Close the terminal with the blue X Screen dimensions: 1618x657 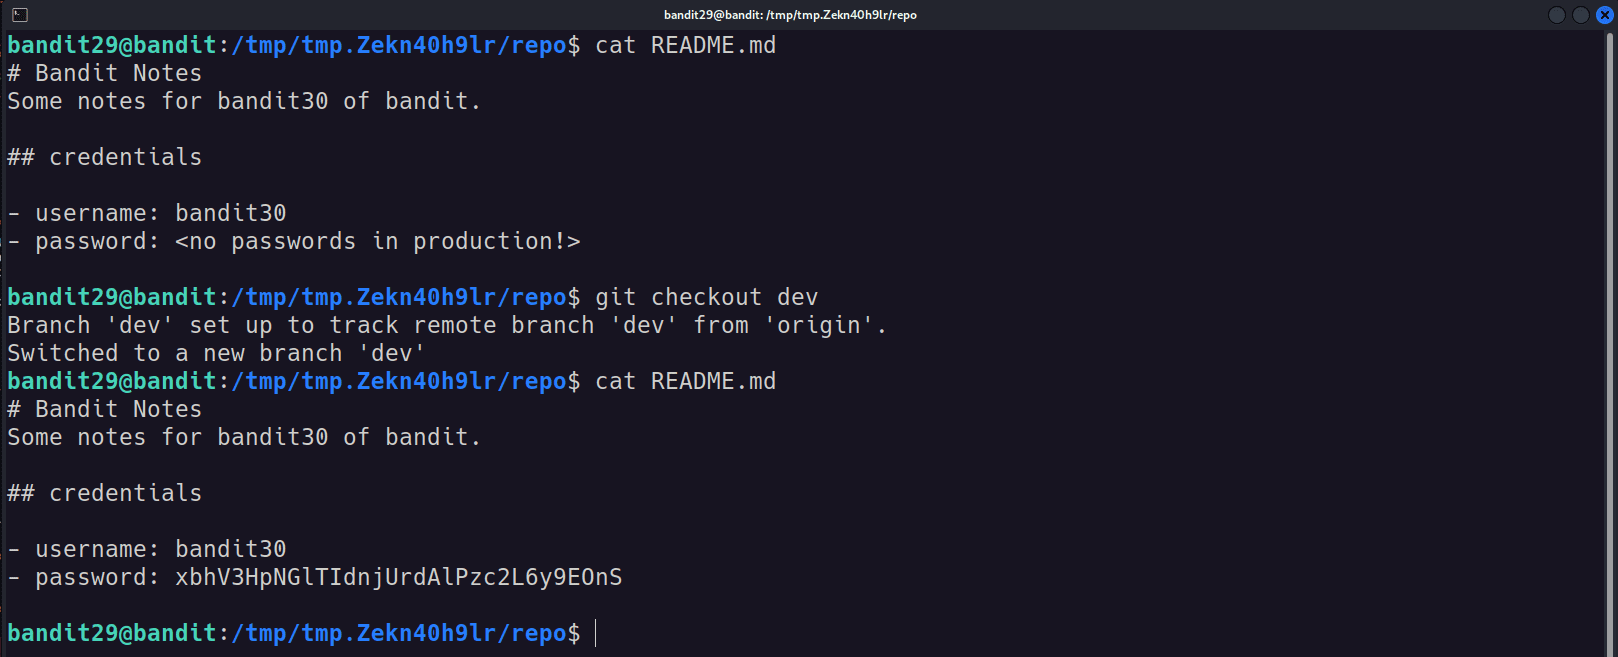1604,15
